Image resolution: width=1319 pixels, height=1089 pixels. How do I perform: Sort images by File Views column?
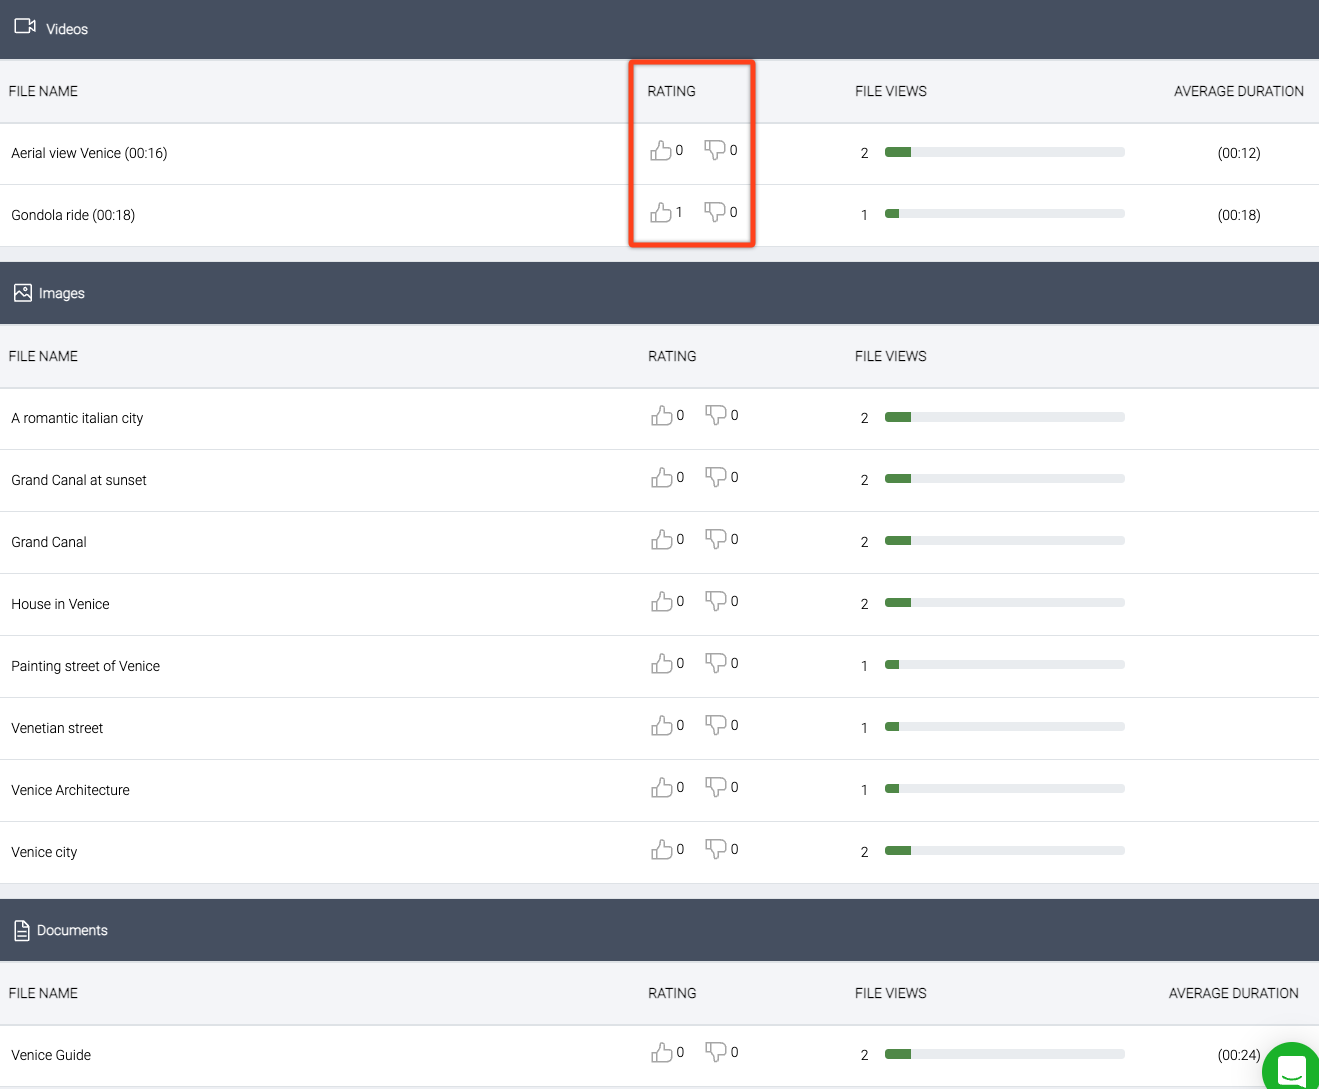point(890,356)
